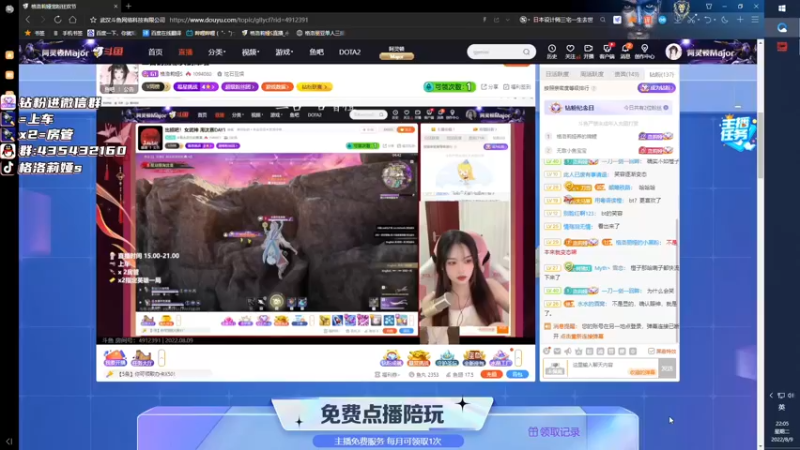Click the blue 背包 backpack button
The image size is (800, 450).
click(x=517, y=374)
